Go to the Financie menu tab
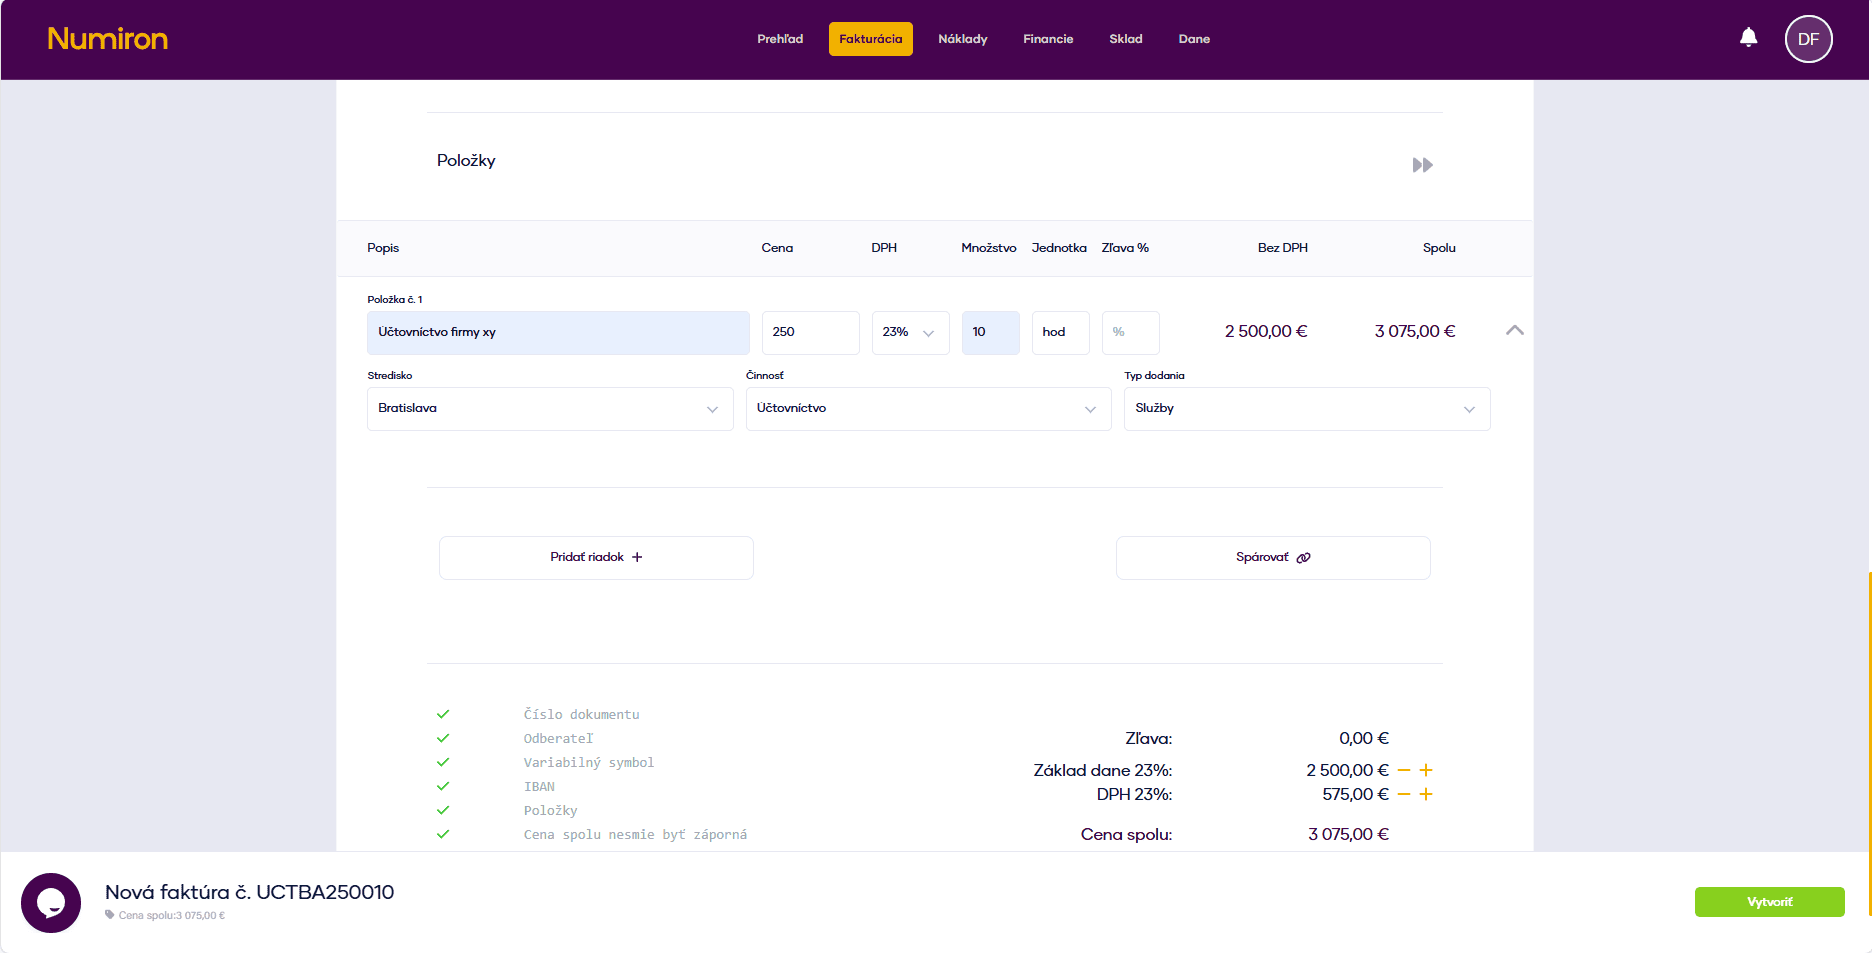Viewport: 1872px width, 953px height. [x=1047, y=39]
